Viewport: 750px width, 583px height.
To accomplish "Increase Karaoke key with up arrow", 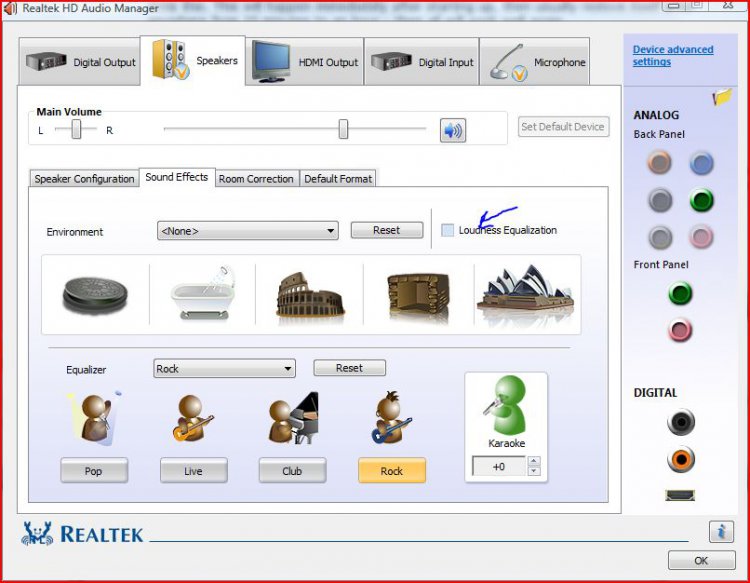I will pos(534,461).
